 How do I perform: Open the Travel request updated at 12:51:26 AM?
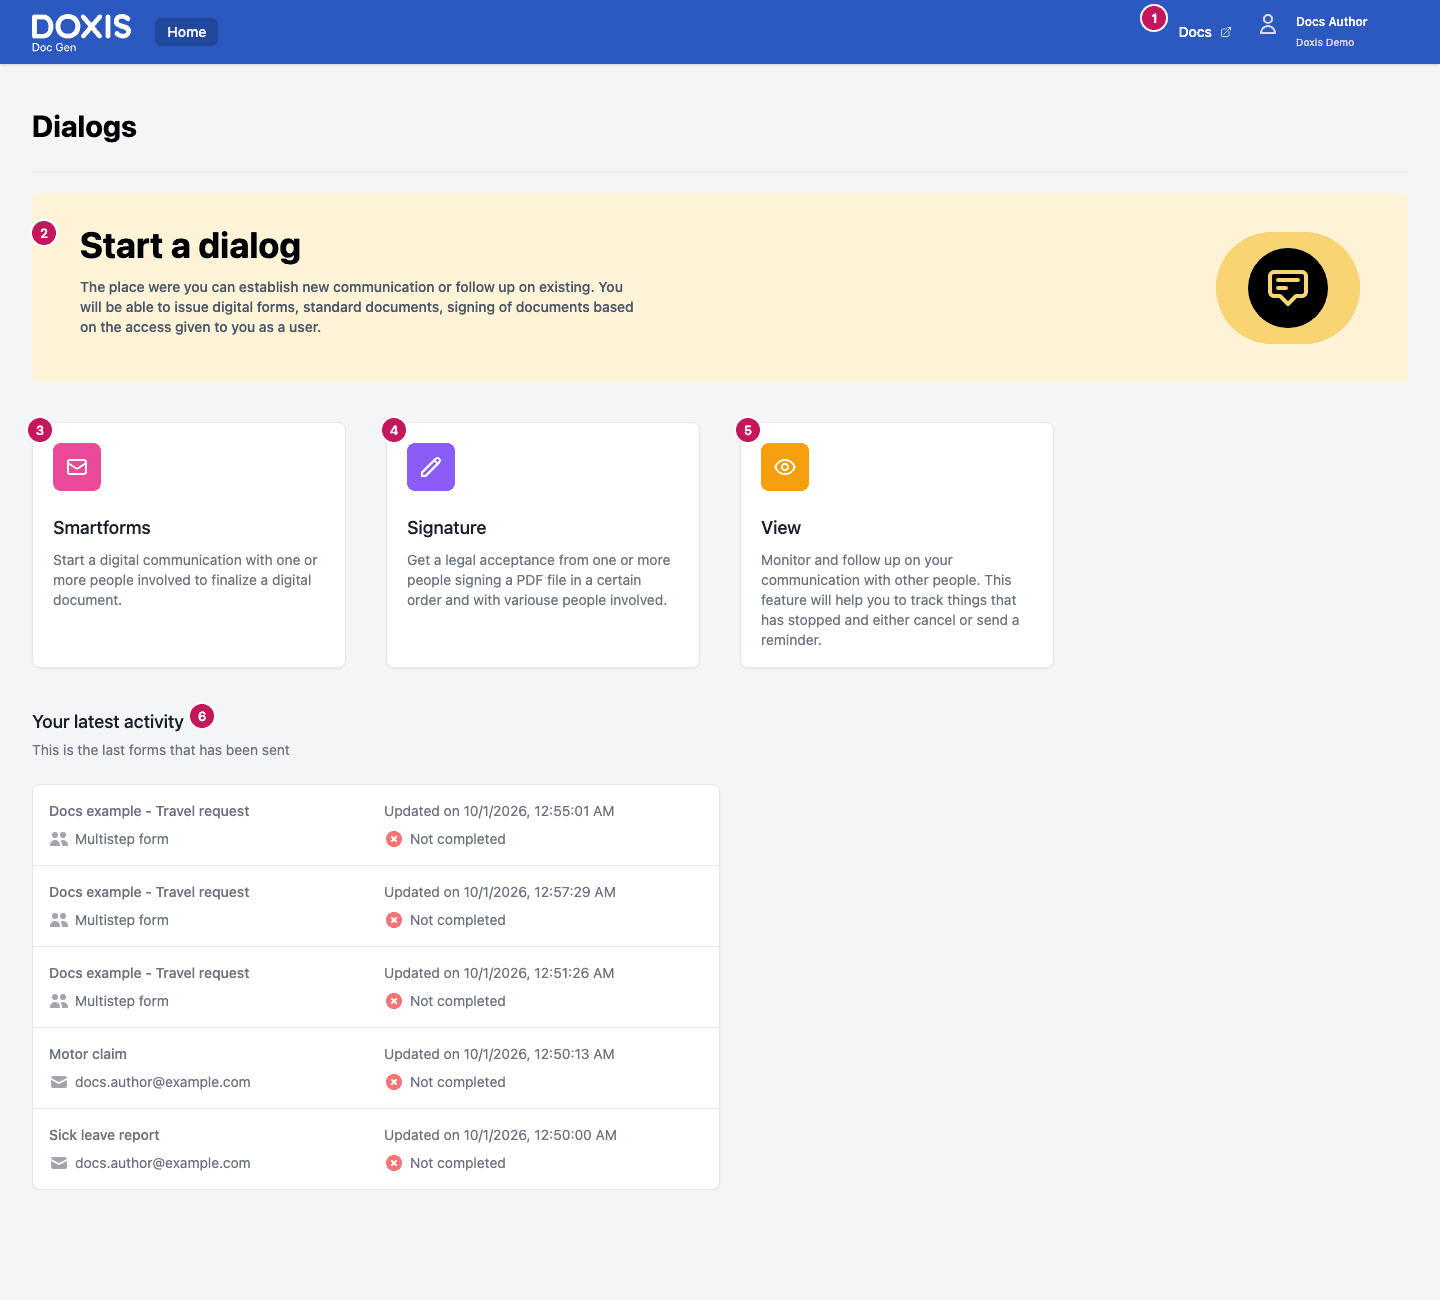point(376,987)
